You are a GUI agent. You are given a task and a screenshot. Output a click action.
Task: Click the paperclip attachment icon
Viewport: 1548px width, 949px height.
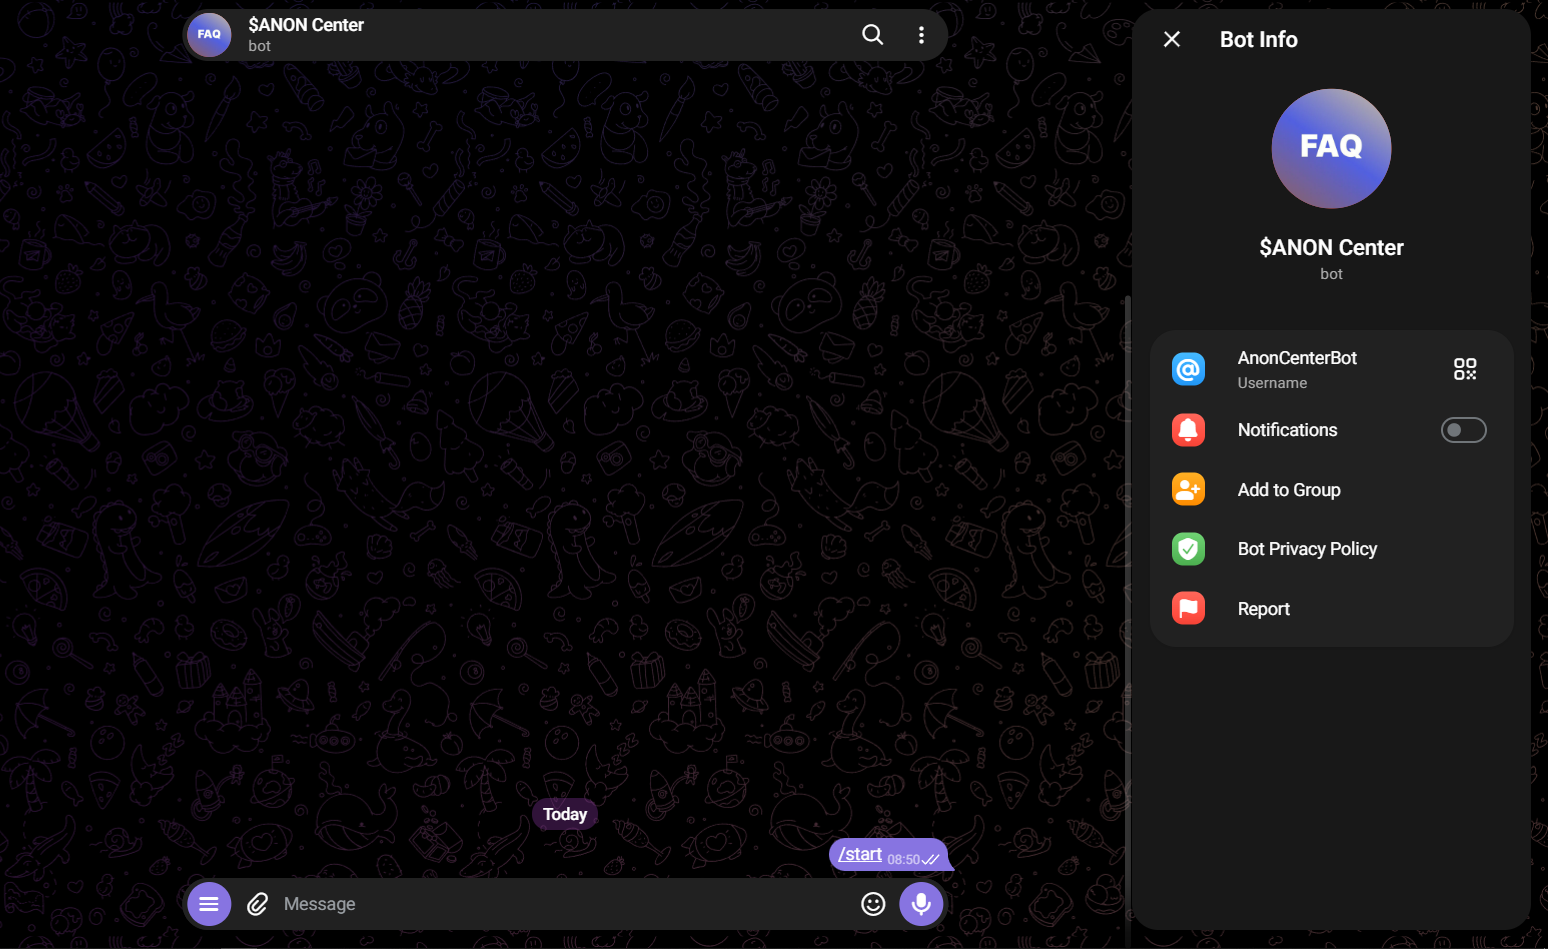258,904
